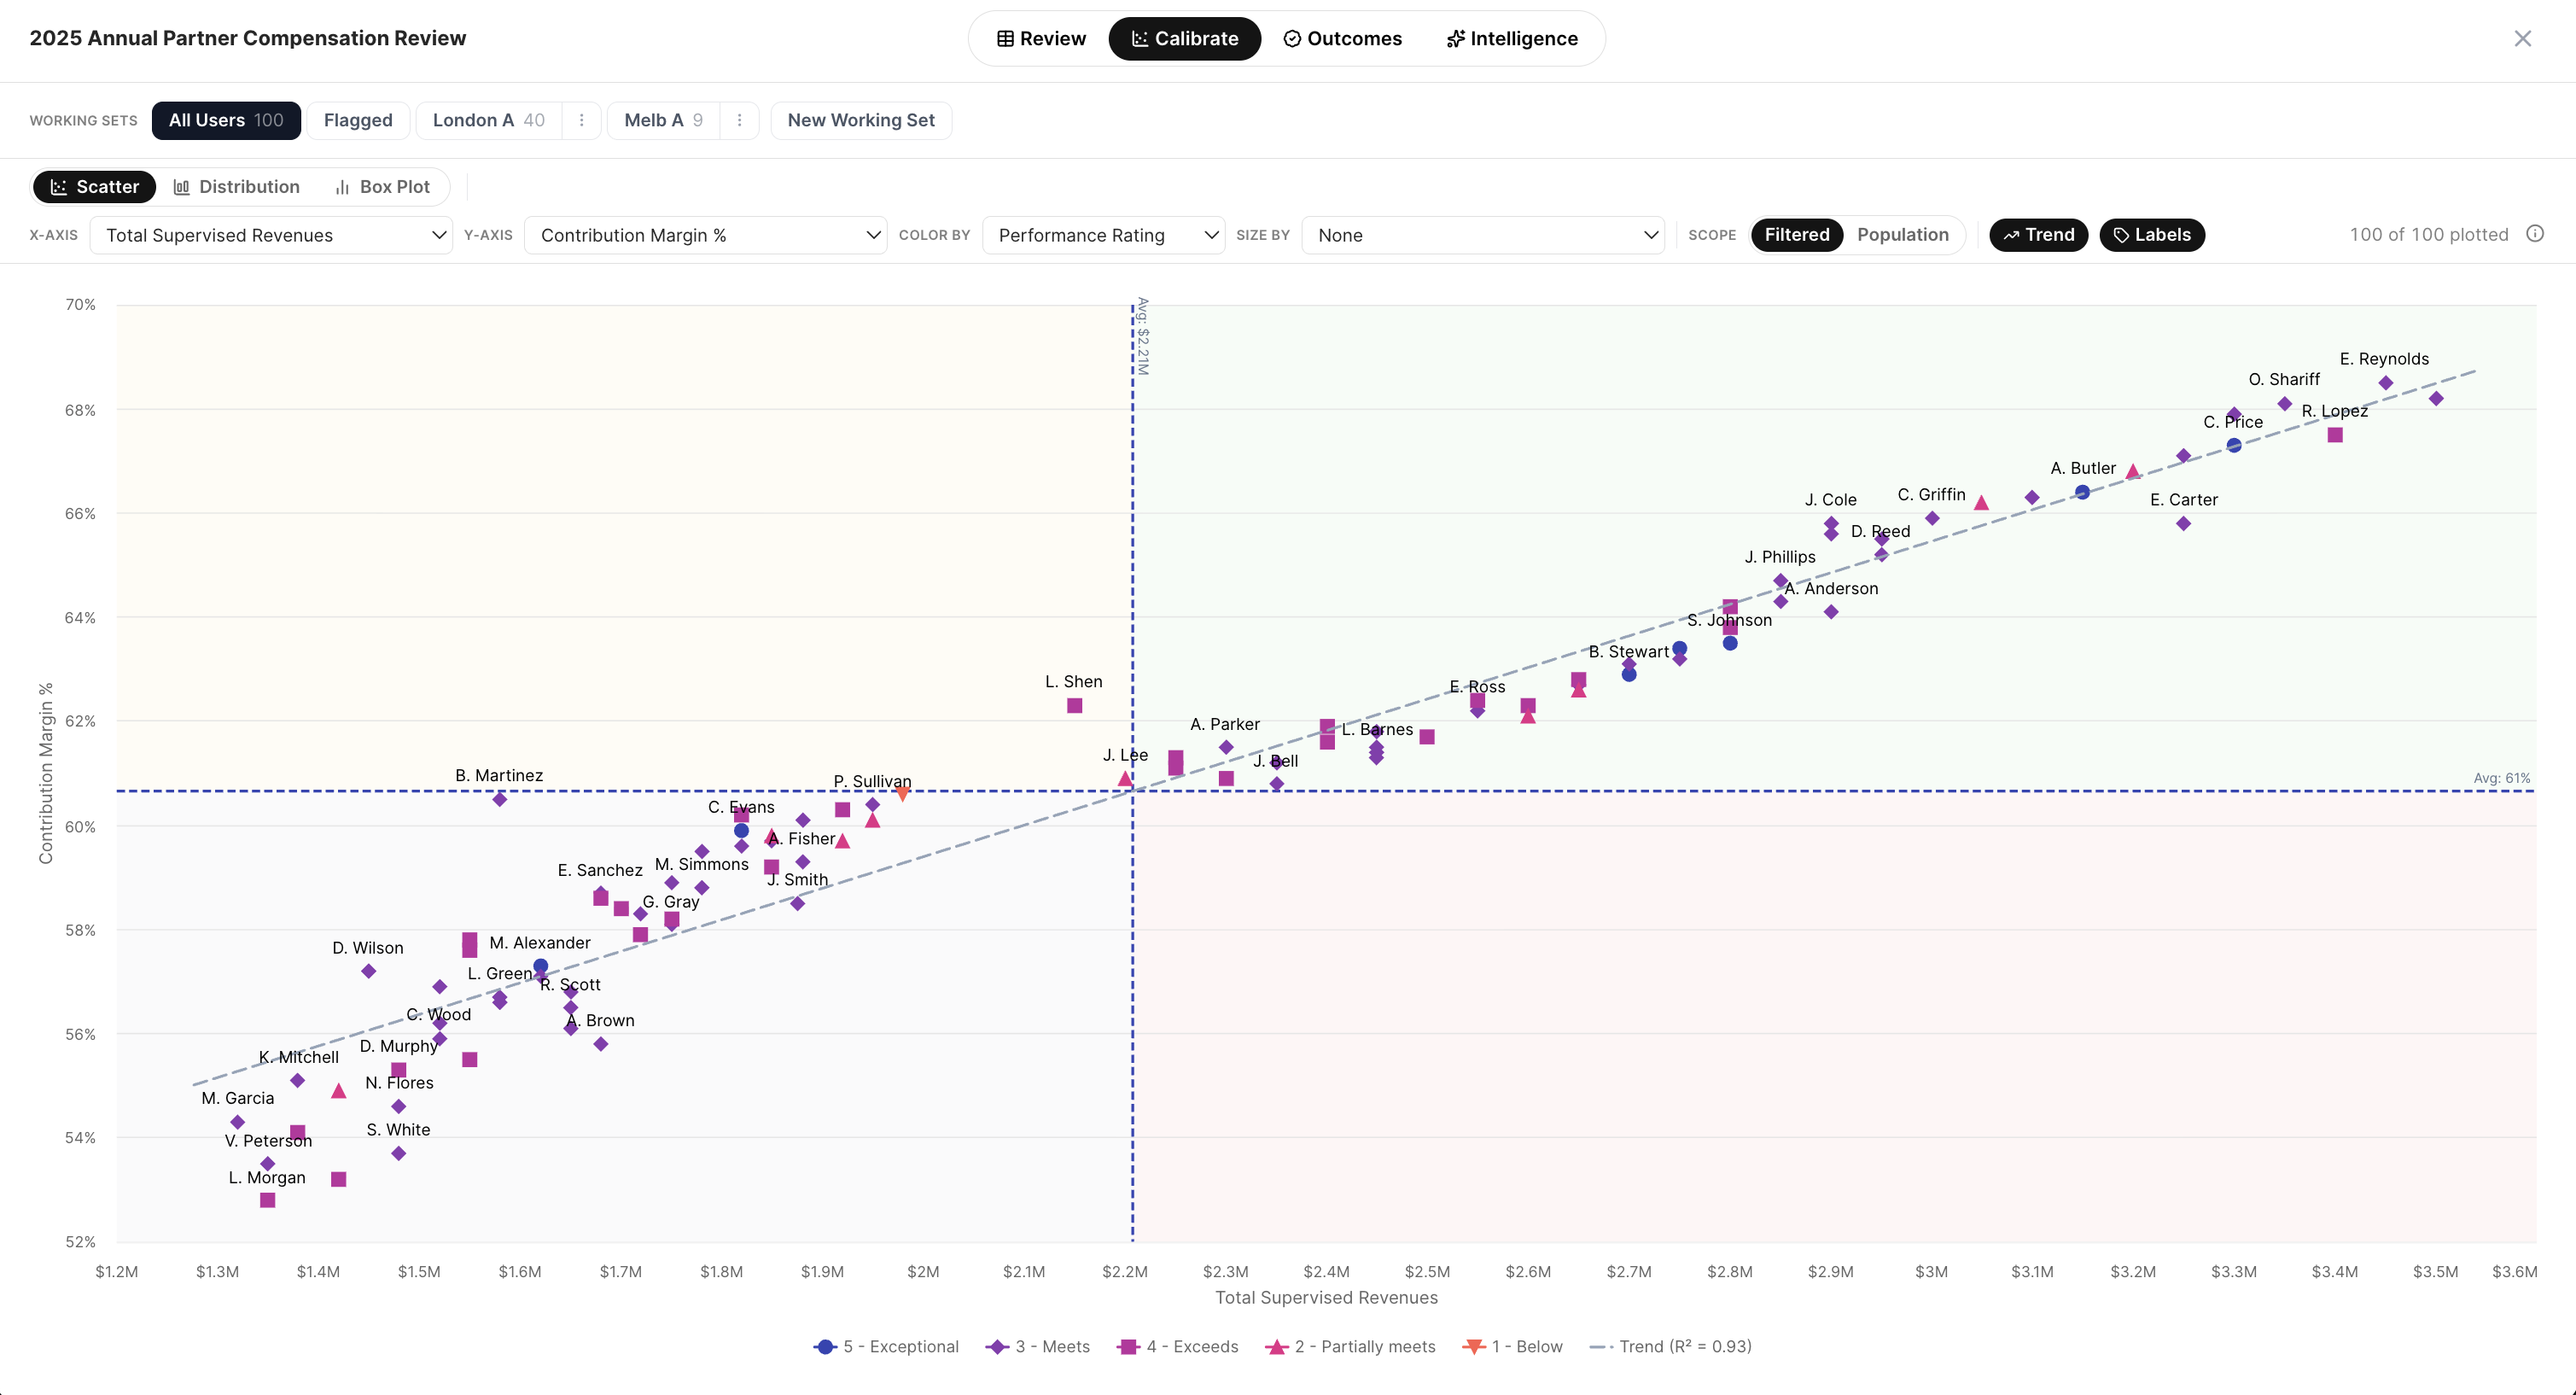Image resolution: width=2576 pixels, height=1395 pixels.
Task: Select the London A working set
Action: [x=488, y=120]
